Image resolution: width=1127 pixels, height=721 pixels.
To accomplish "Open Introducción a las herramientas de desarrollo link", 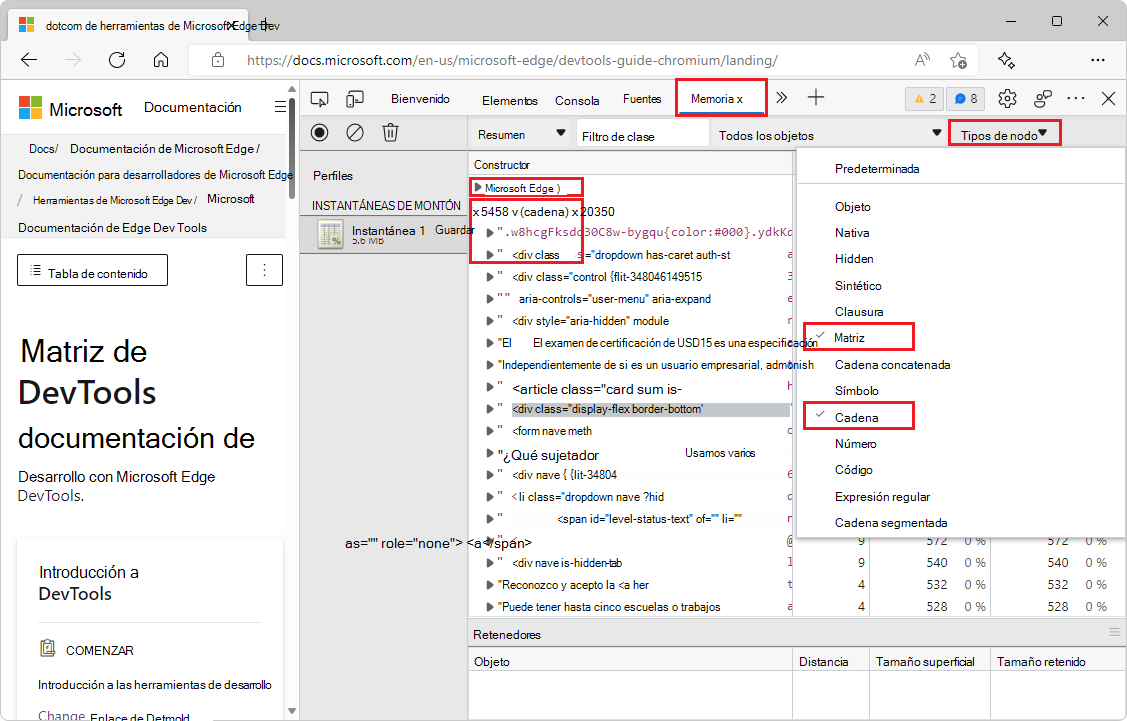I will (x=155, y=685).
